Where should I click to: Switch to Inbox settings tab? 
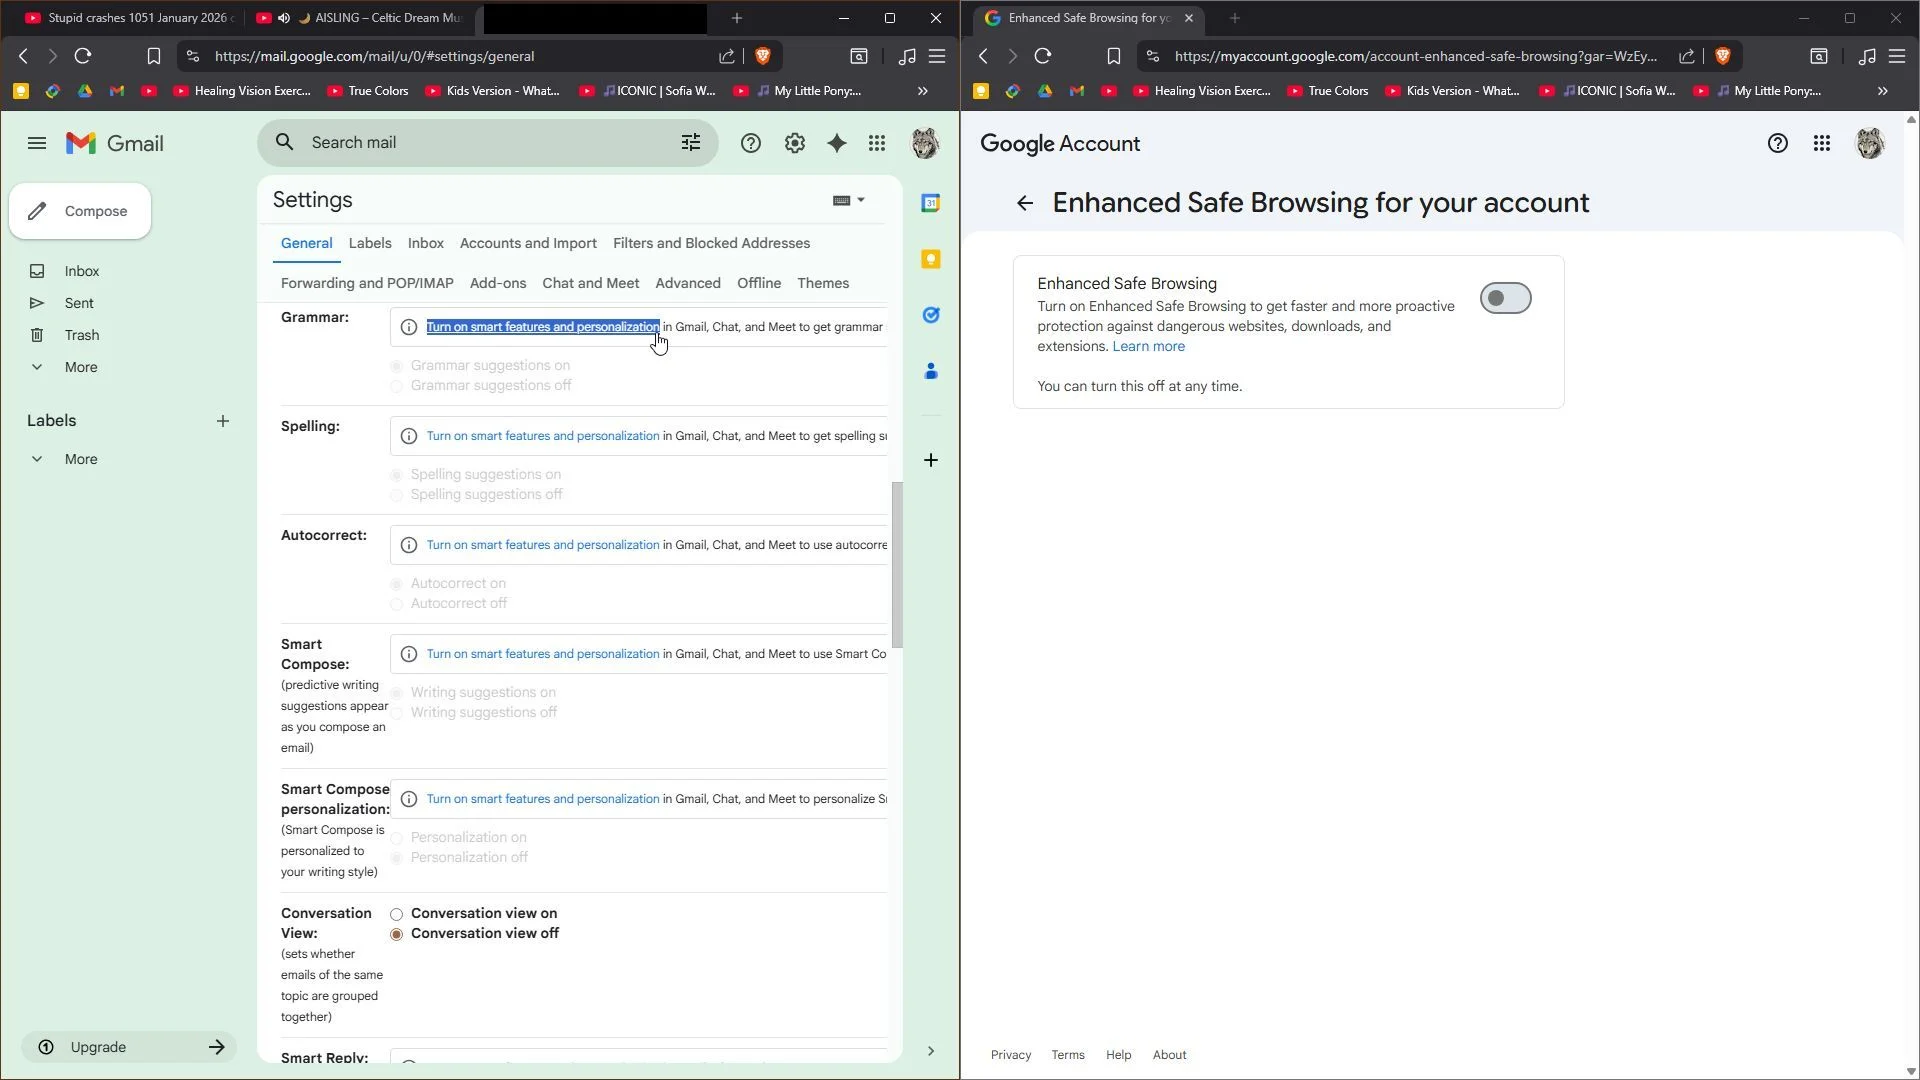click(x=426, y=243)
